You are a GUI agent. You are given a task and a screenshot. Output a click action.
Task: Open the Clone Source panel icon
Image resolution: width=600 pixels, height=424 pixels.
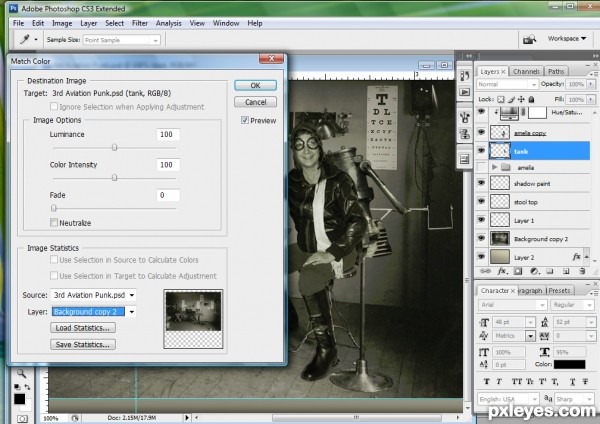(x=465, y=134)
